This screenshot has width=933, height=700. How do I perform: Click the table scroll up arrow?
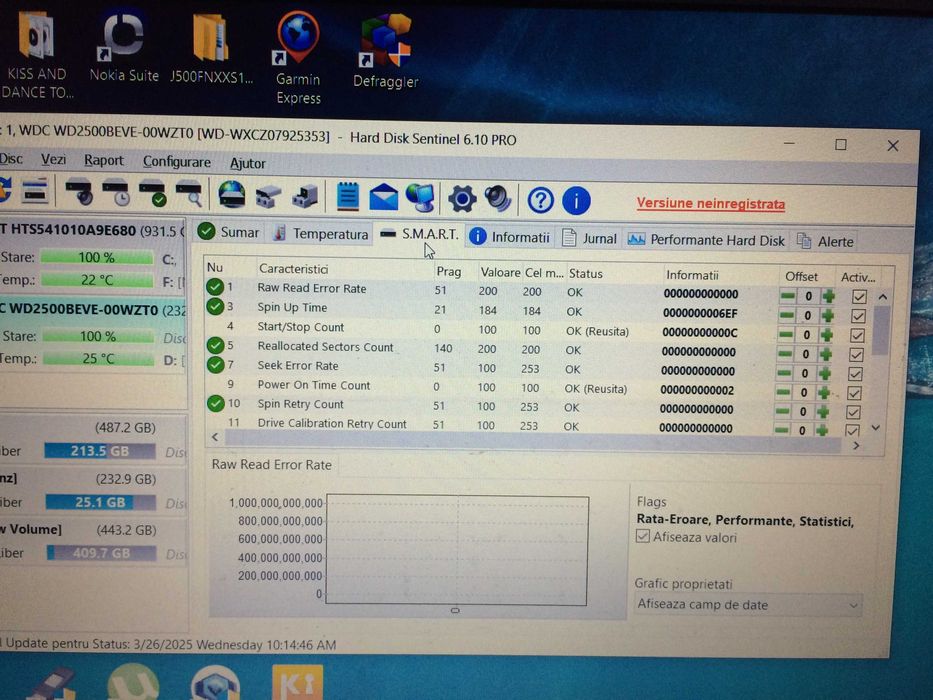pos(882,296)
